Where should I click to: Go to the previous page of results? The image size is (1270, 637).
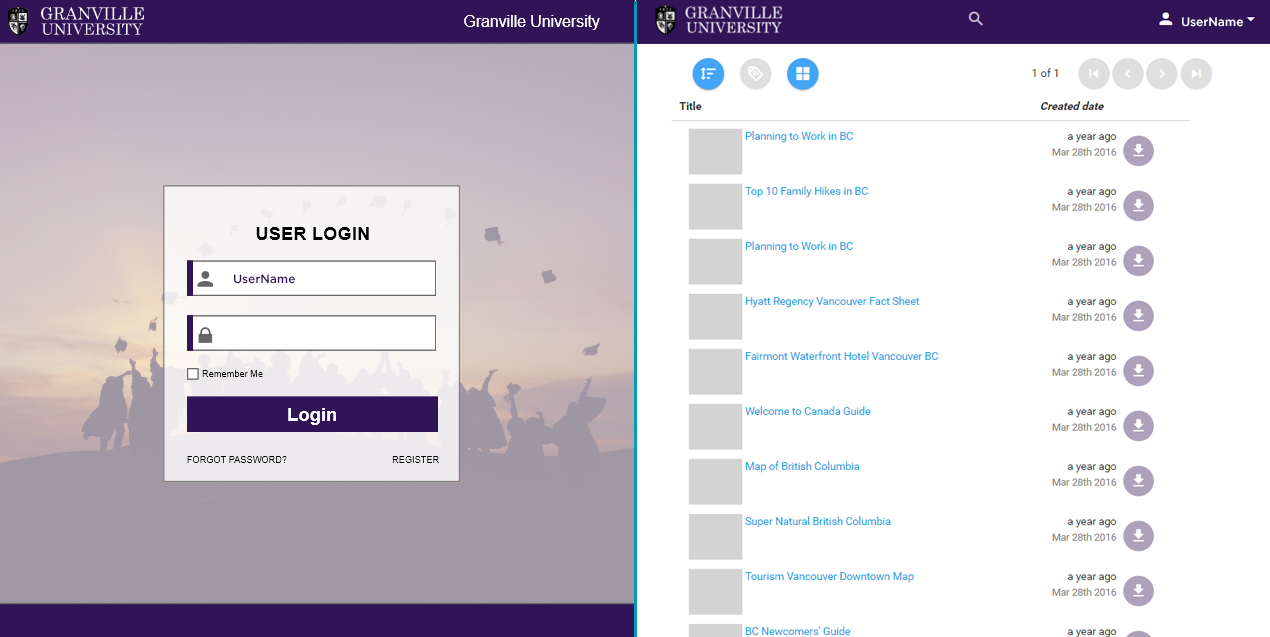click(x=1128, y=73)
